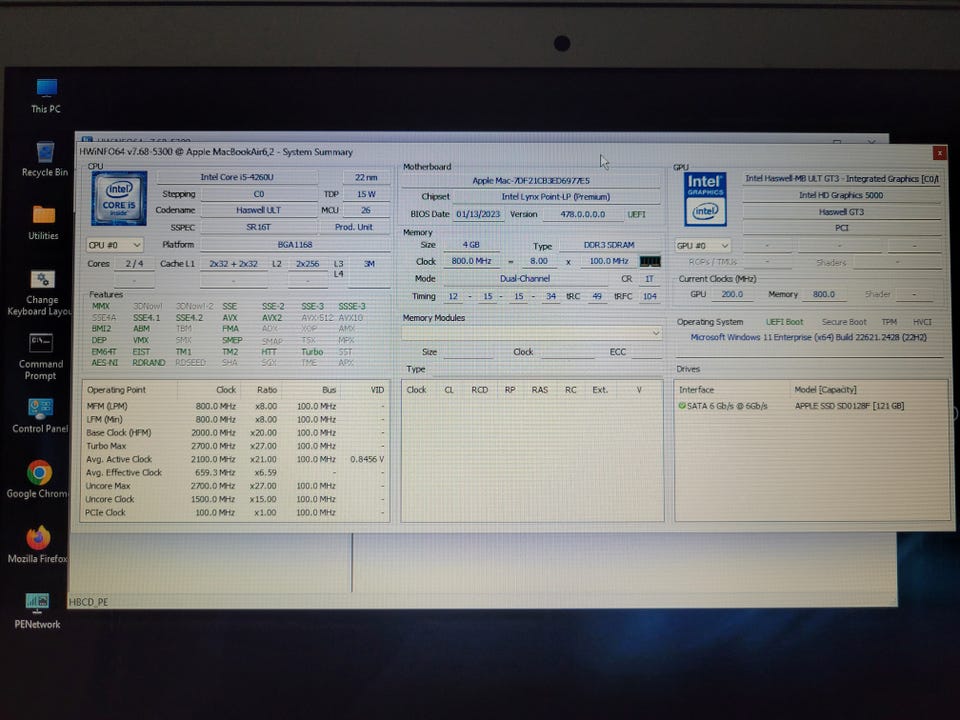Image resolution: width=960 pixels, height=720 pixels.
Task: Click BIOS version 478.0.0.0.0
Action: pos(583,214)
